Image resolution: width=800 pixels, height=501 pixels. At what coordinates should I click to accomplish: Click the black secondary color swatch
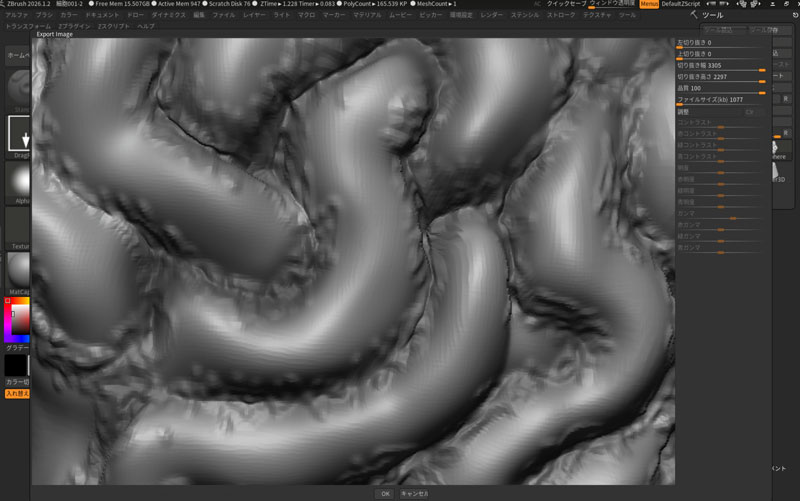coord(15,365)
